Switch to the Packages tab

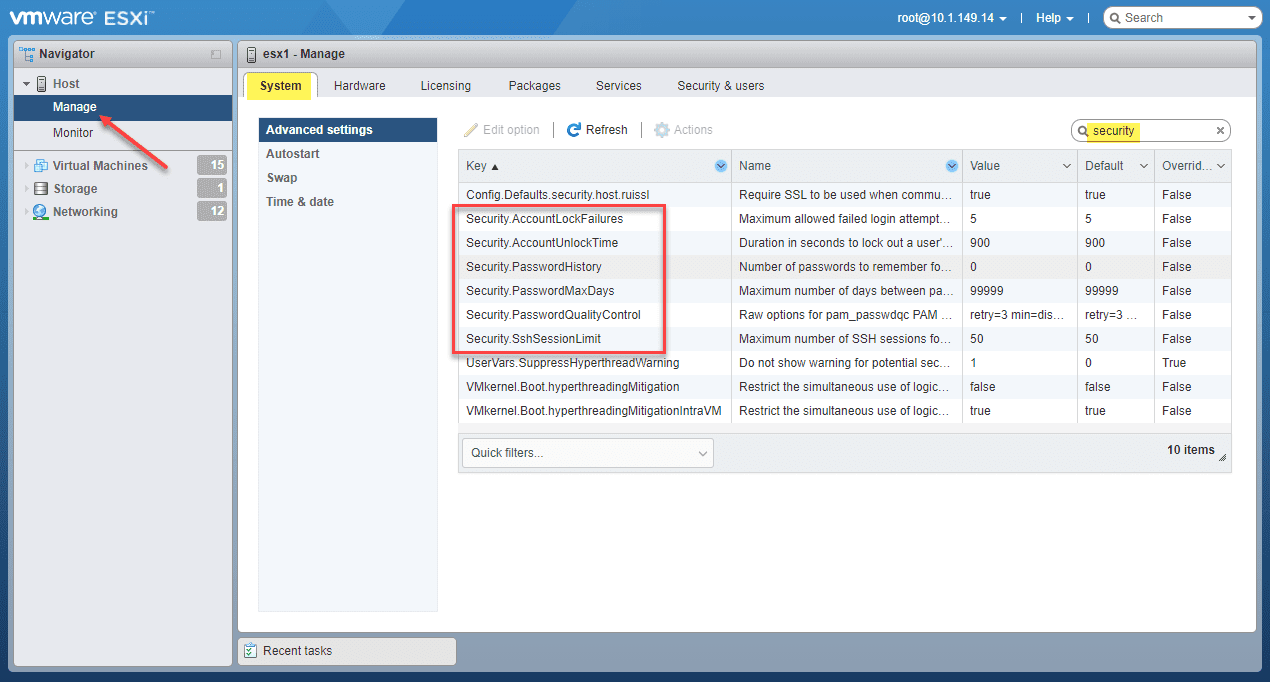(x=535, y=86)
